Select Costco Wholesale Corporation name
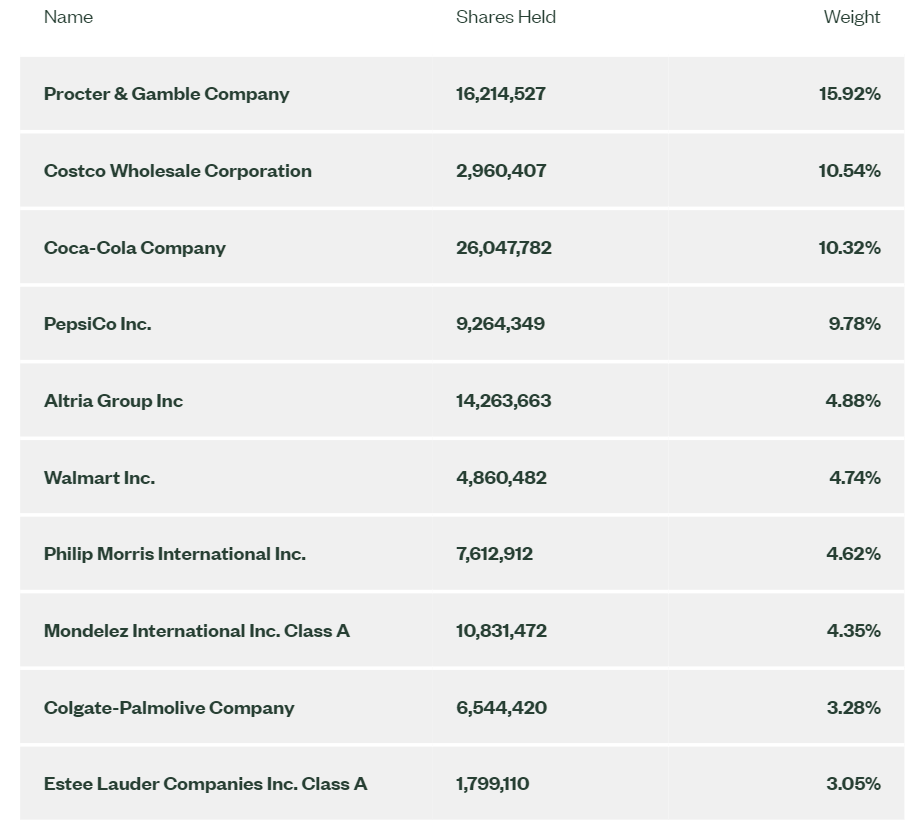 tap(178, 171)
